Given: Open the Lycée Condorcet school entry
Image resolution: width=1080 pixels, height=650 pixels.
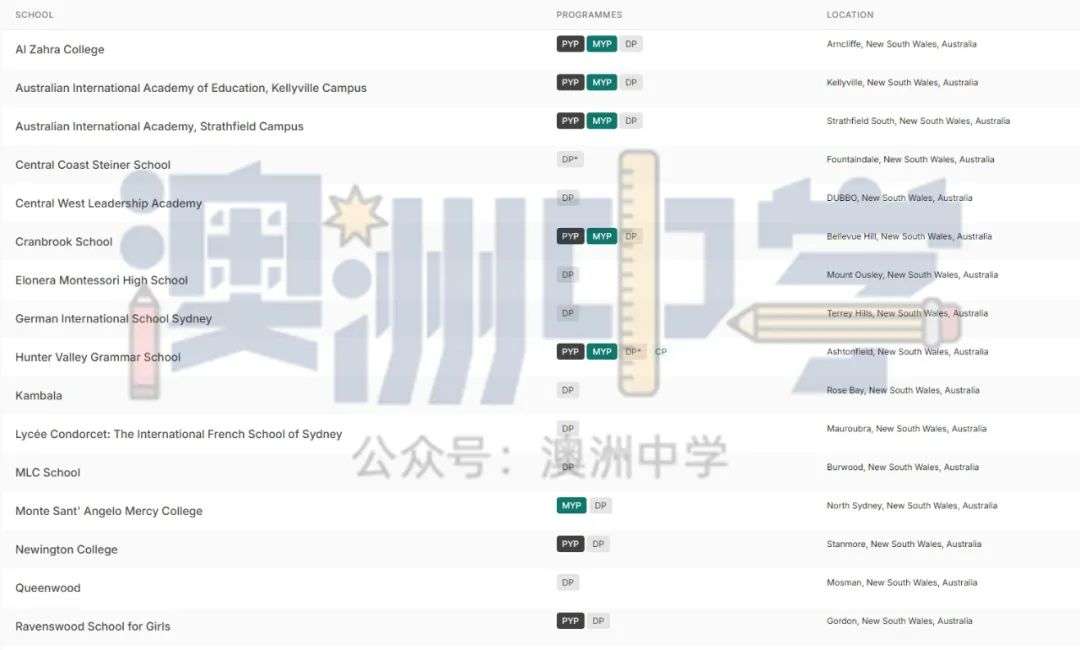Looking at the screenshot, I should [x=178, y=434].
